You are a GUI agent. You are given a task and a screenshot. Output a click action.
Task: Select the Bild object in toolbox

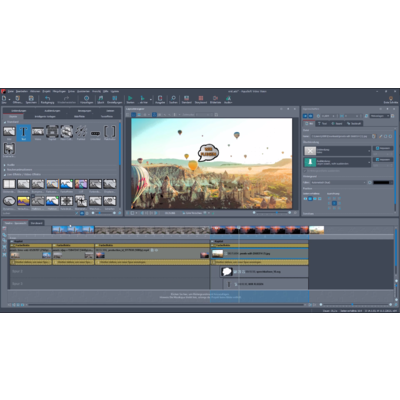pos(9,132)
